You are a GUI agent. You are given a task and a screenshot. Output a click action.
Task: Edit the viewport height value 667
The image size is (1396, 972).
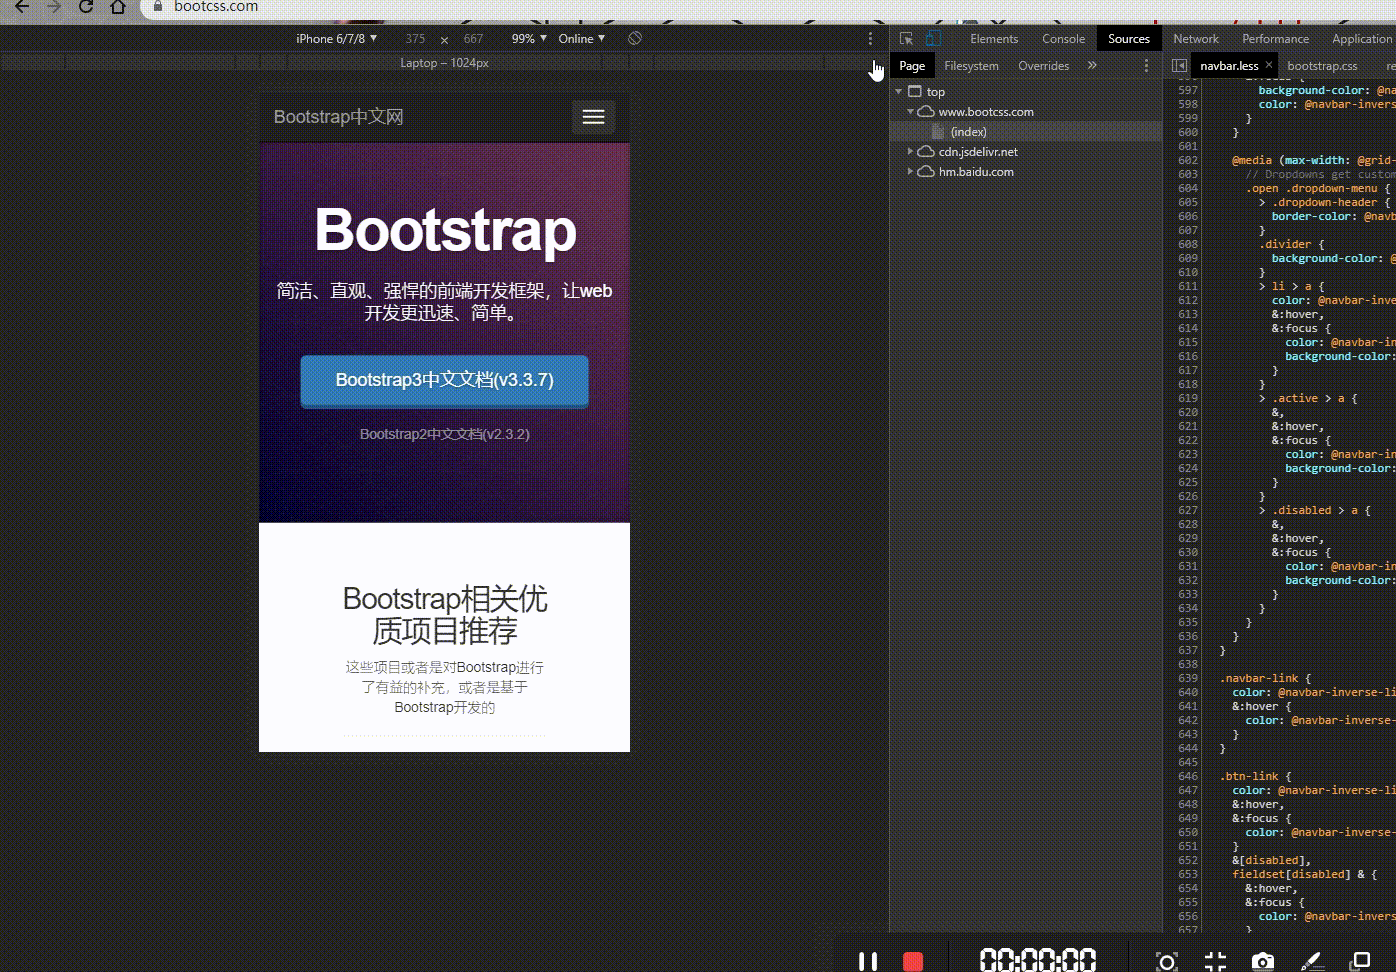(473, 38)
